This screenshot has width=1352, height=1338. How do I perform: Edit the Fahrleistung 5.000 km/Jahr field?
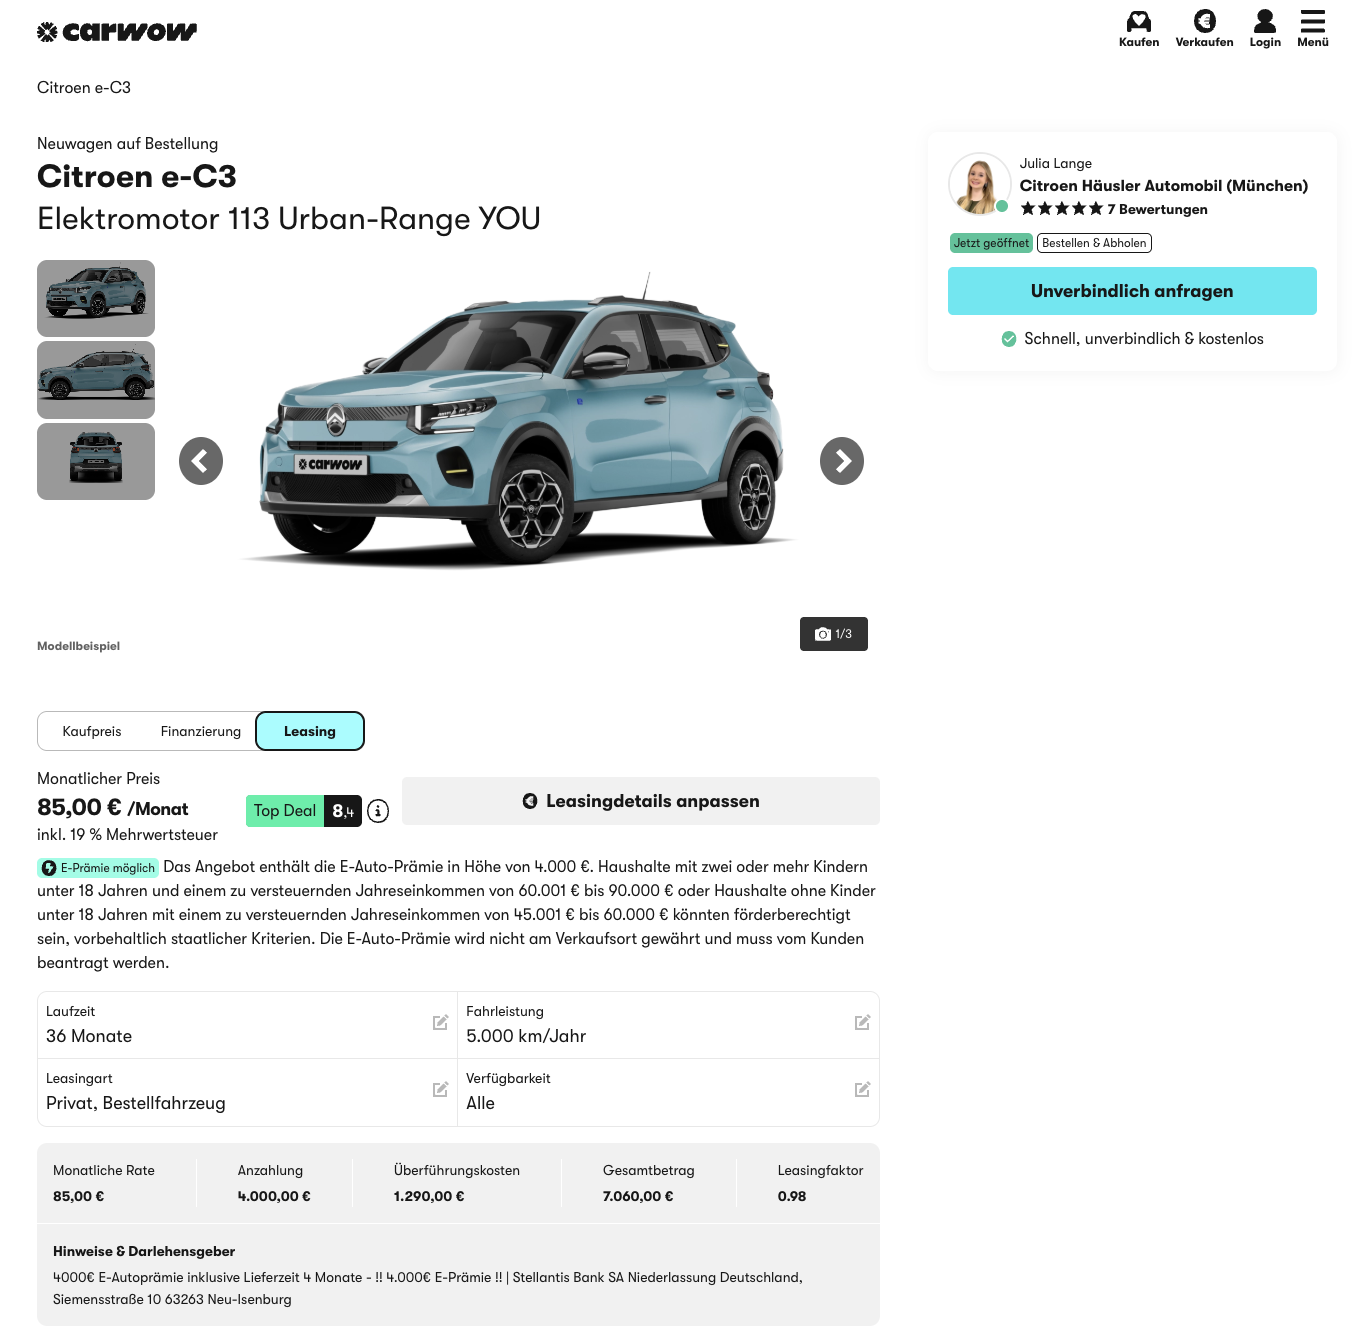(x=668, y=1025)
